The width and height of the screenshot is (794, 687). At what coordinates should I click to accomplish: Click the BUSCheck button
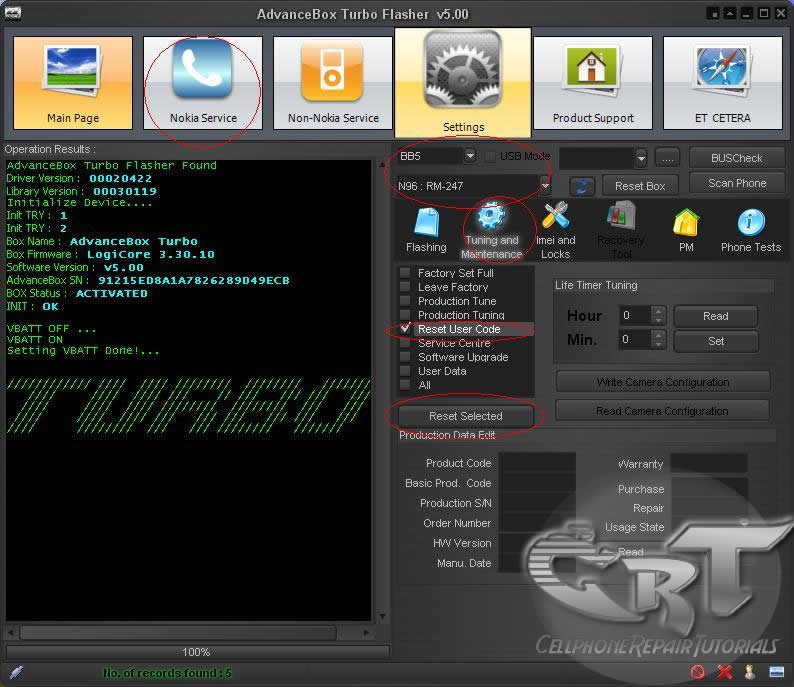(736, 158)
